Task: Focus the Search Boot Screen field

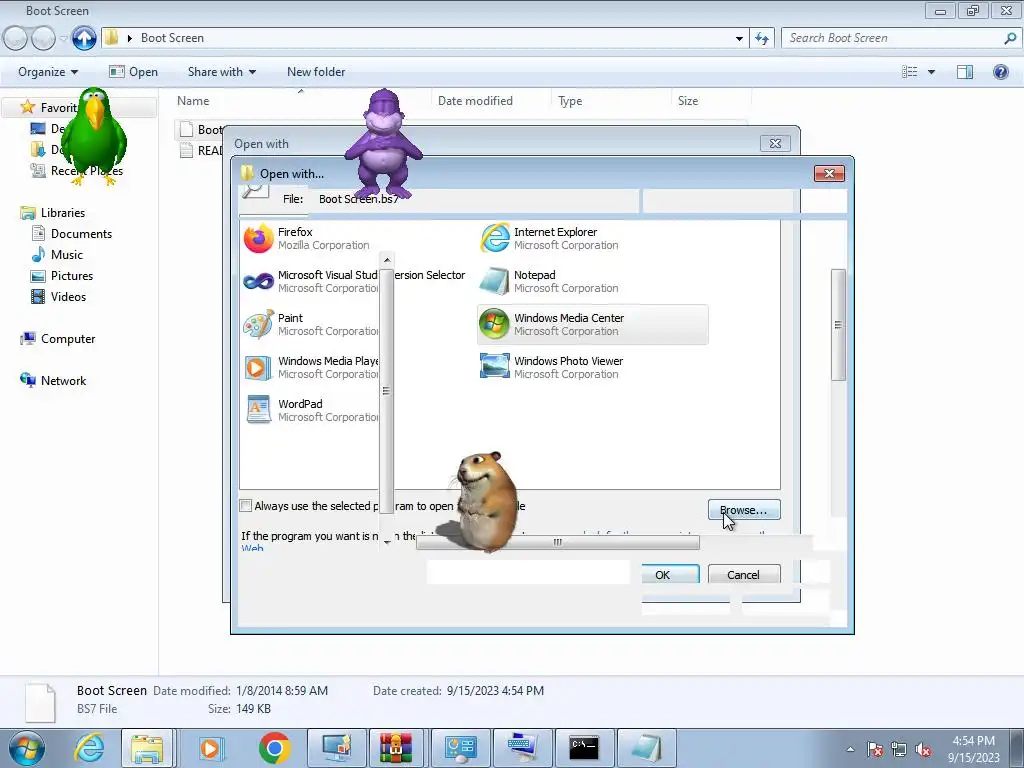Action: [x=895, y=38]
